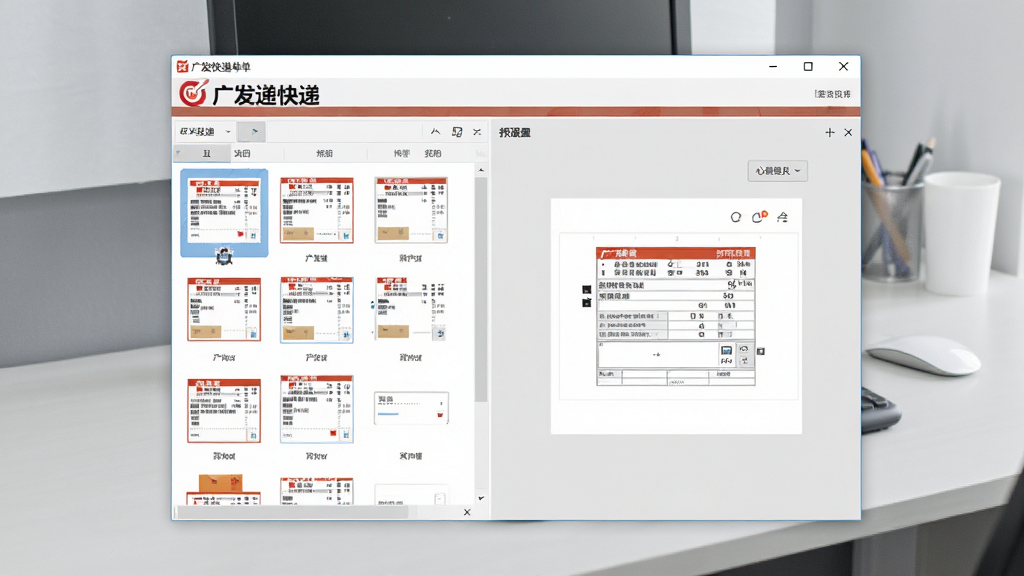Select the fourth column header tab

(401, 153)
